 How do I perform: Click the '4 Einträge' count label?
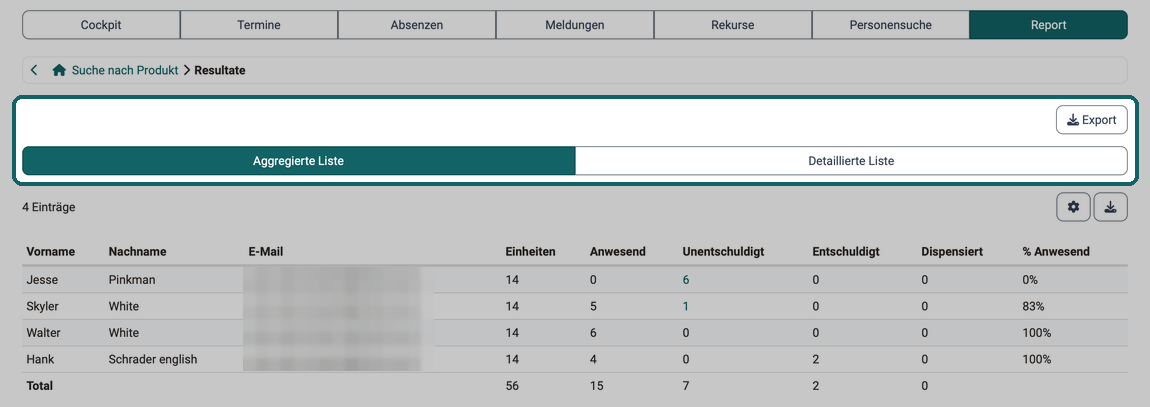[49, 208]
